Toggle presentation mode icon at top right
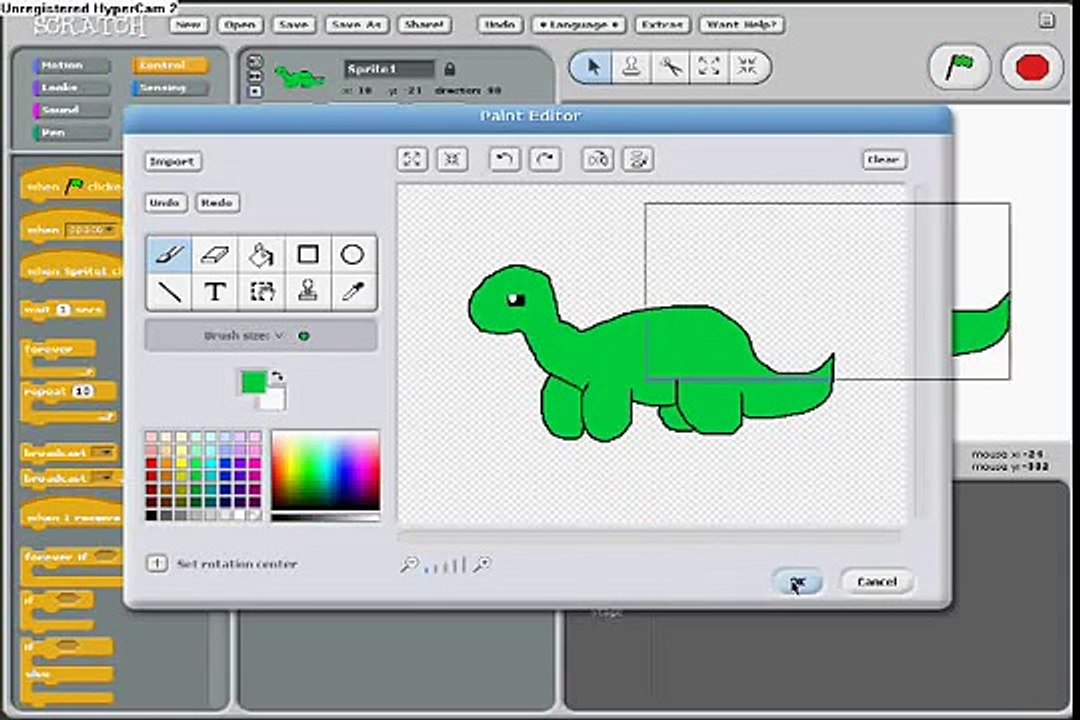Screen dimensions: 1080x720 [x=1046, y=21]
